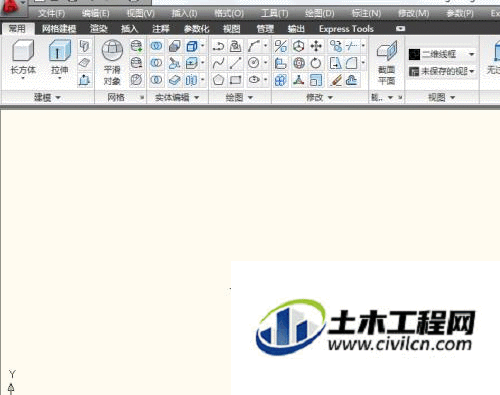Open the 二维线框 visual style dropdown
Viewport: 500px width, 395px height.
pos(442,54)
